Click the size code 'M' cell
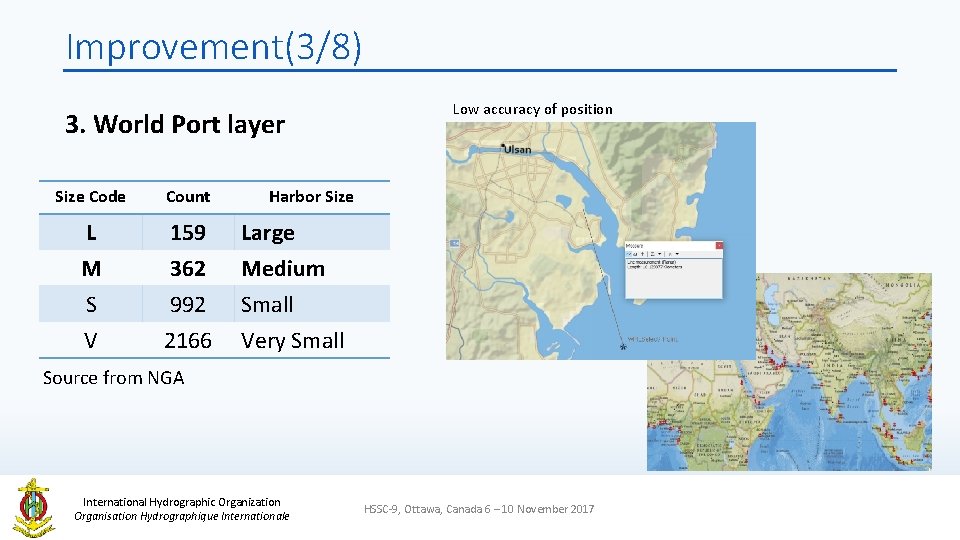960x540 pixels. coord(91,268)
